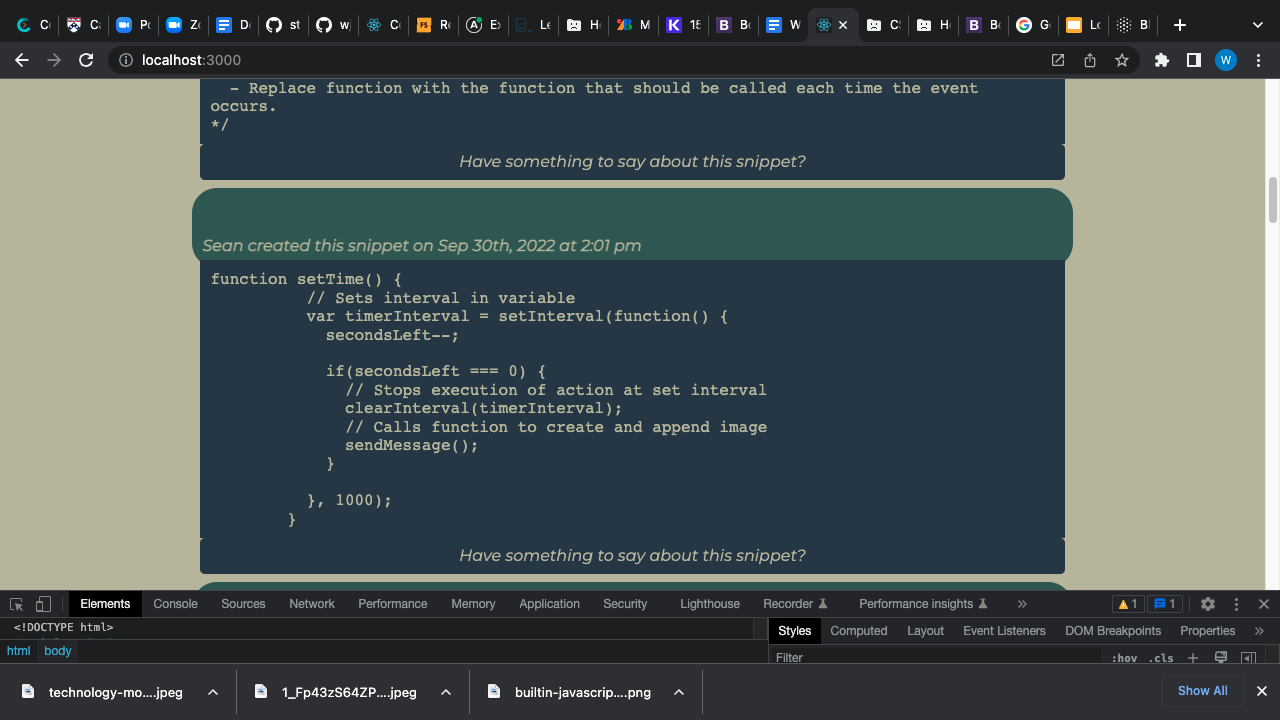
Task: Click the forward navigation arrow
Action: pyautogui.click(x=54, y=60)
